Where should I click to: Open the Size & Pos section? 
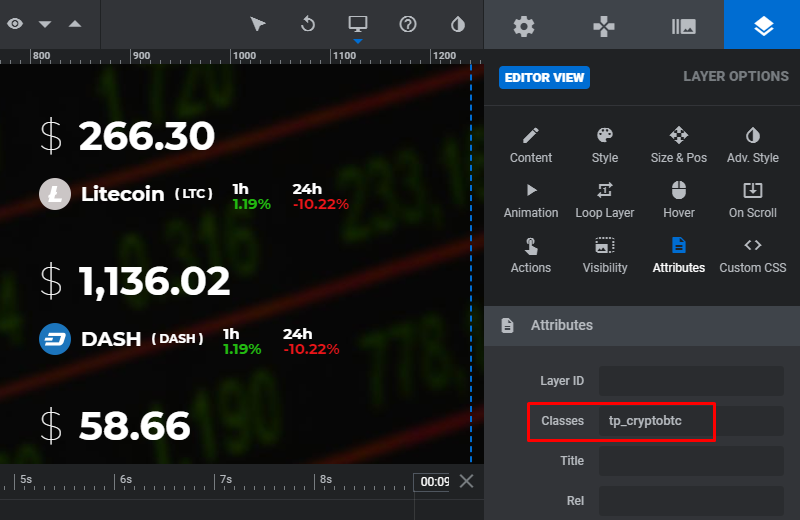pos(679,145)
